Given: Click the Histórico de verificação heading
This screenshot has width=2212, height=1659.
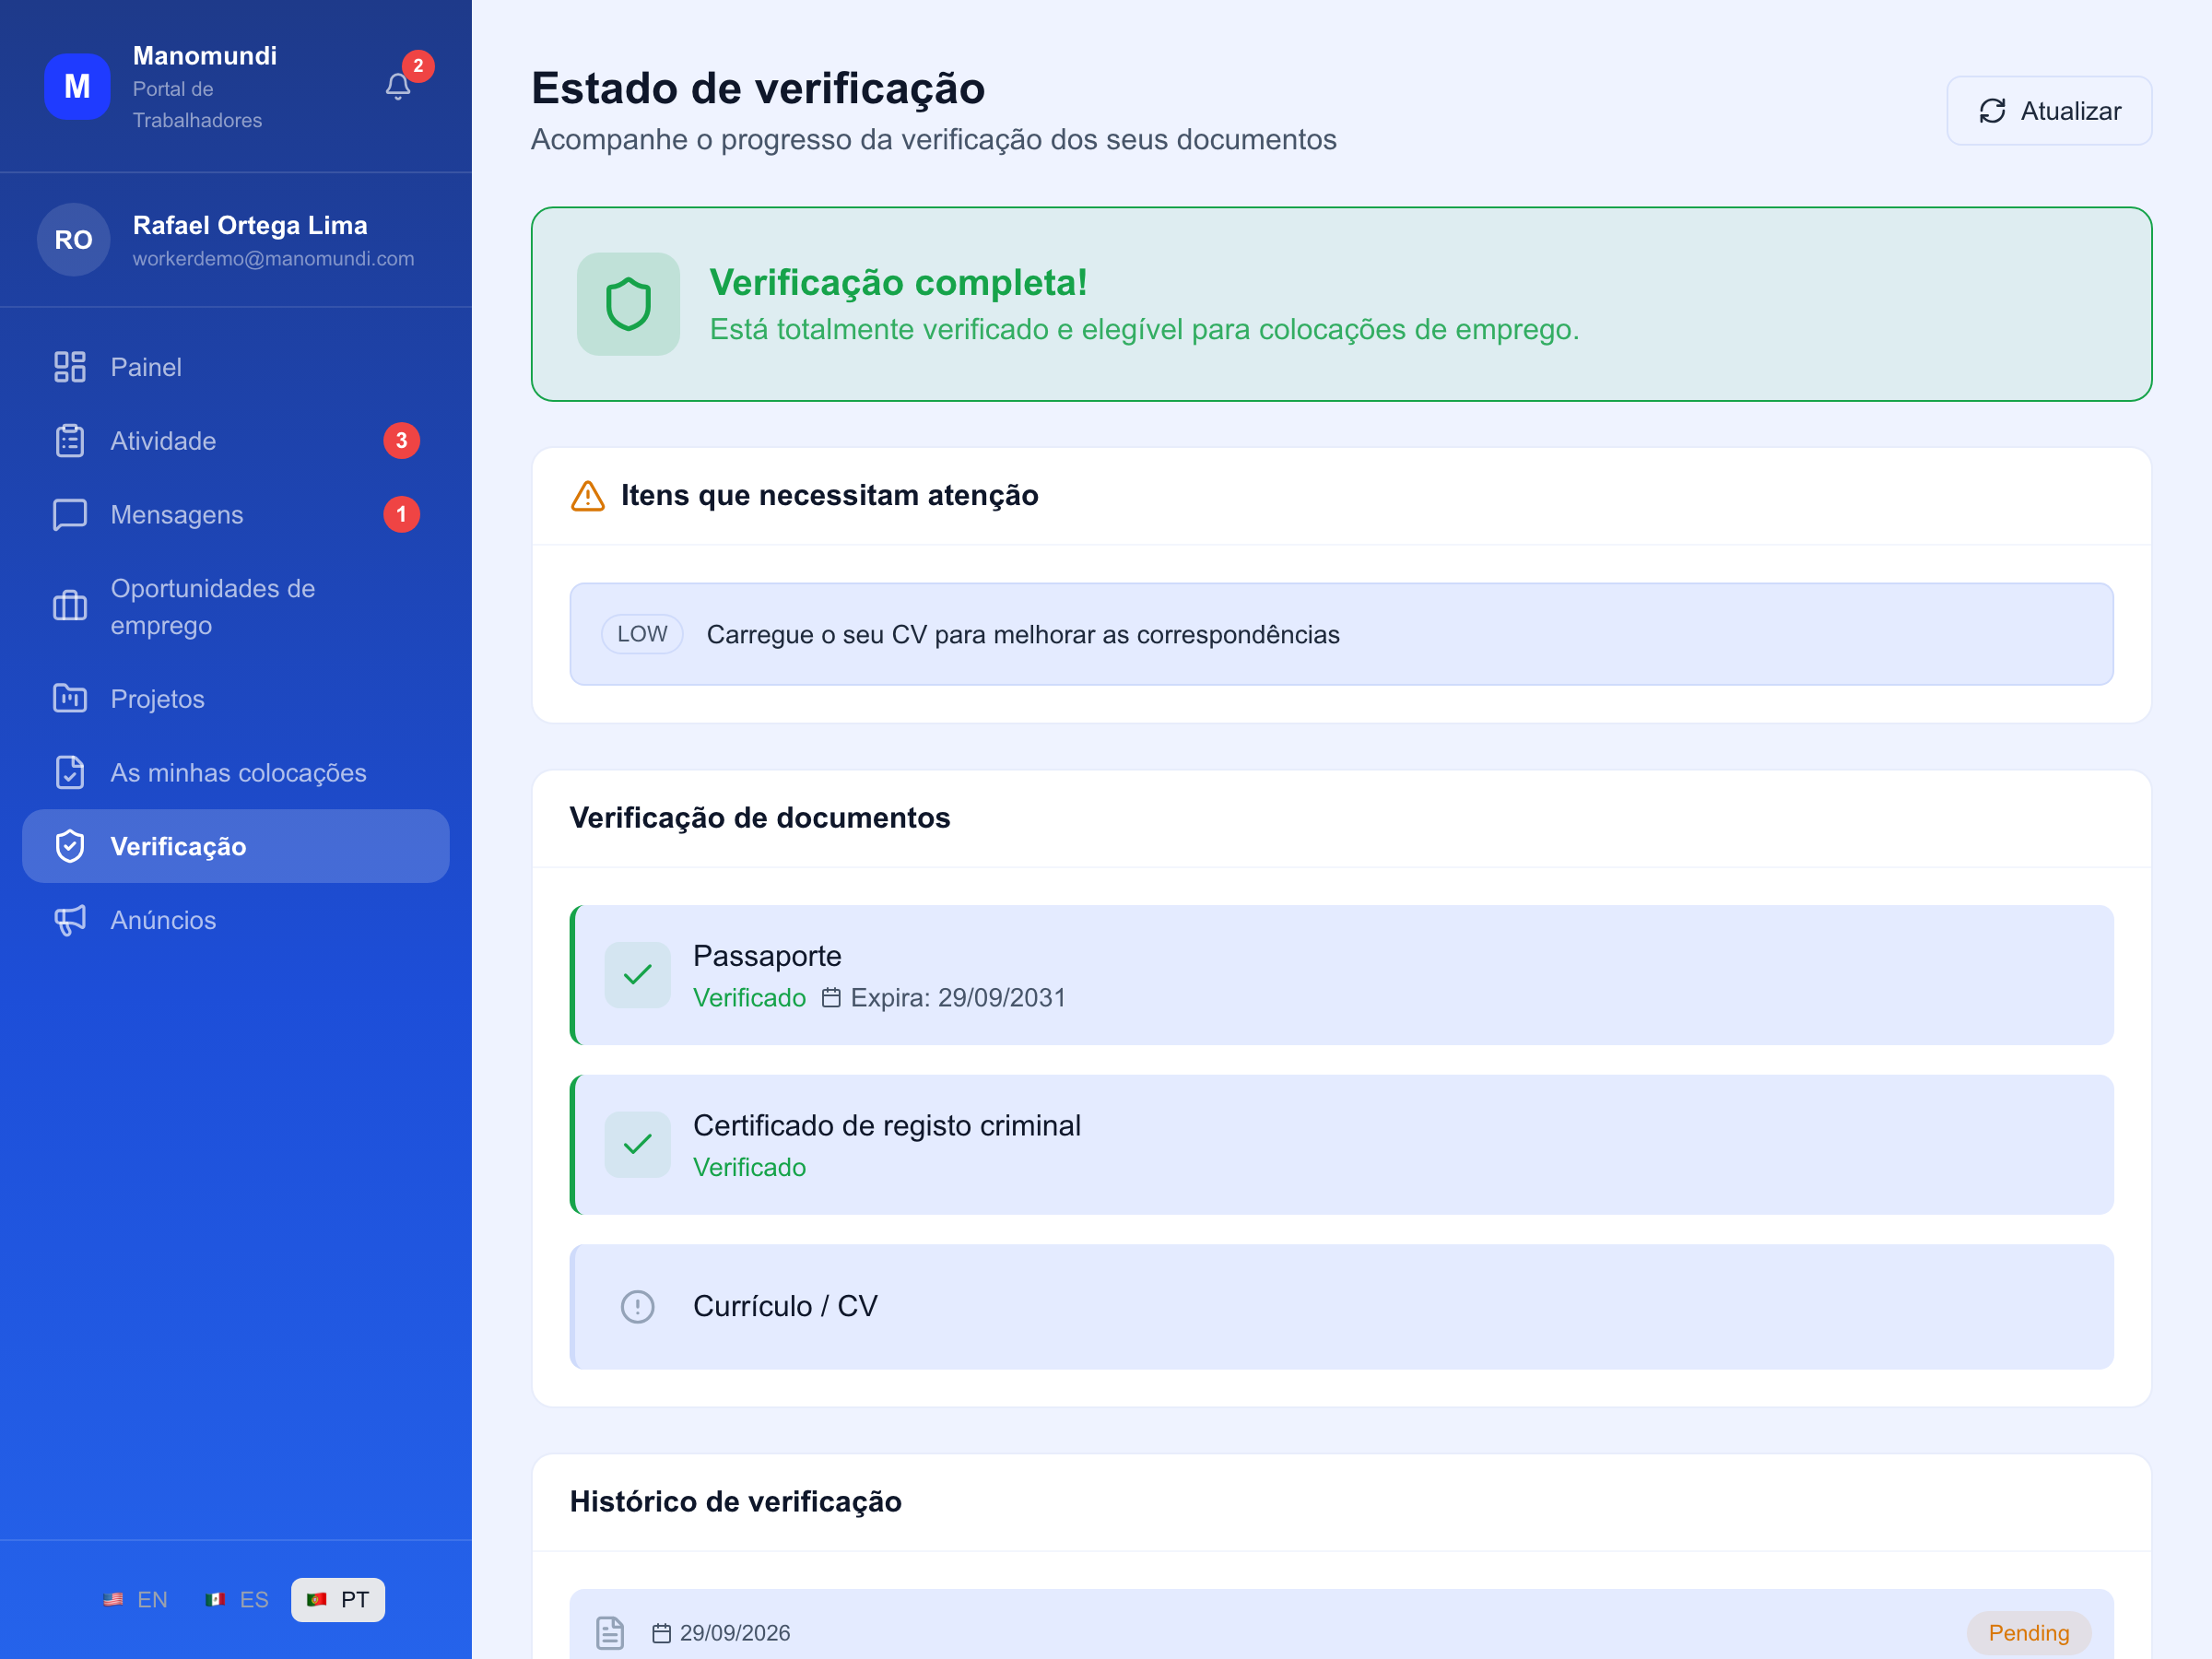Looking at the screenshot, I should (x=735, y=1502).
